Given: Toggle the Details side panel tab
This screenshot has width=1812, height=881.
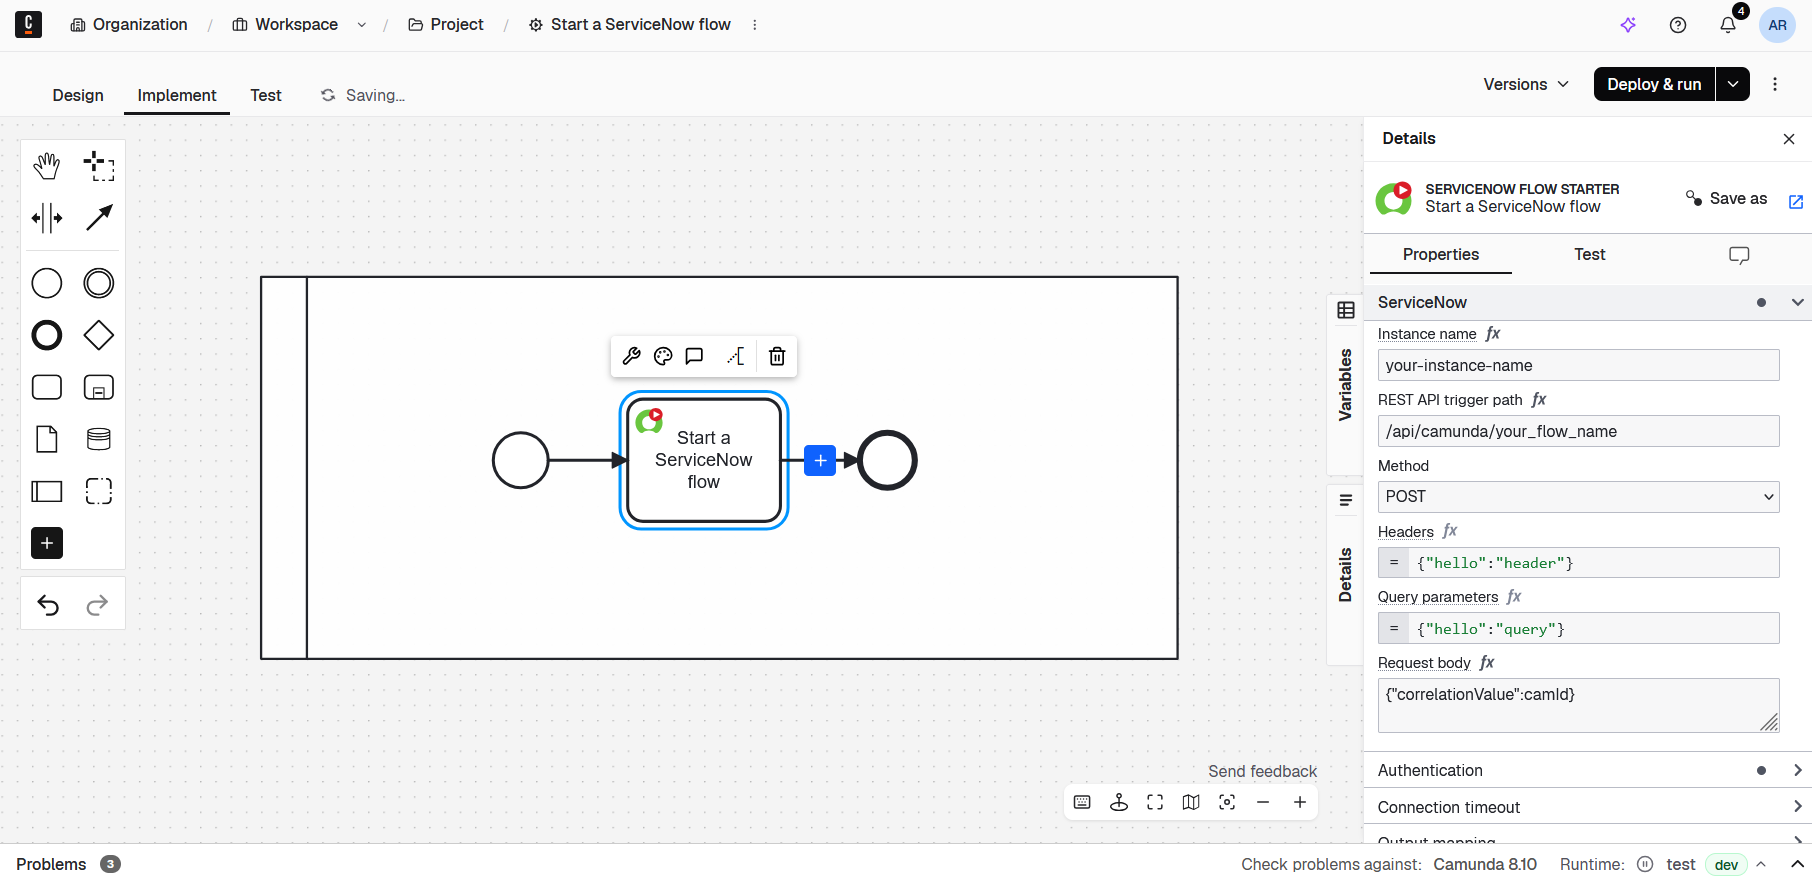Looking at the screenshot, I should [1346, 575].
